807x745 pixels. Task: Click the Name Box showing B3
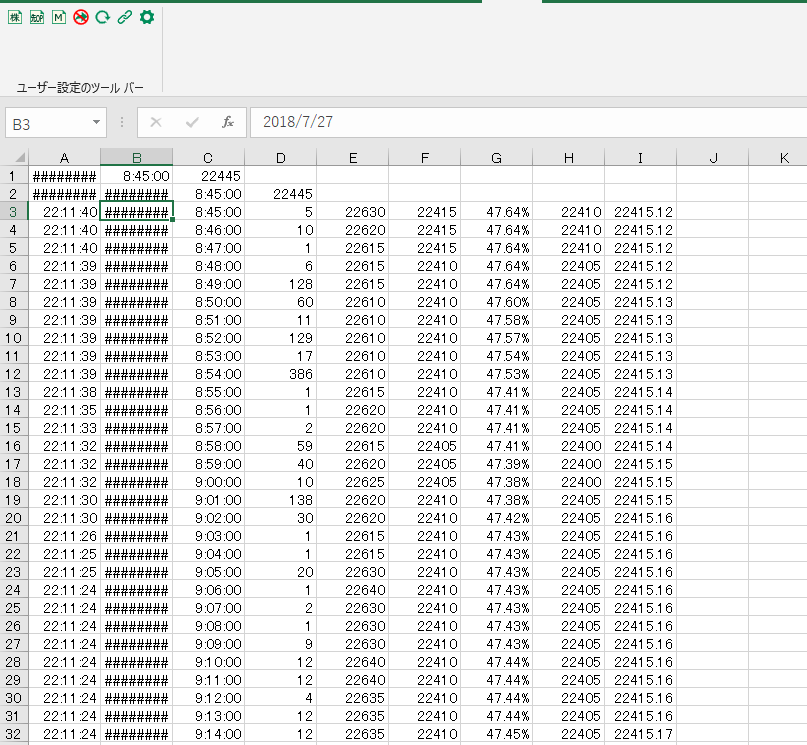click(45, 122)
